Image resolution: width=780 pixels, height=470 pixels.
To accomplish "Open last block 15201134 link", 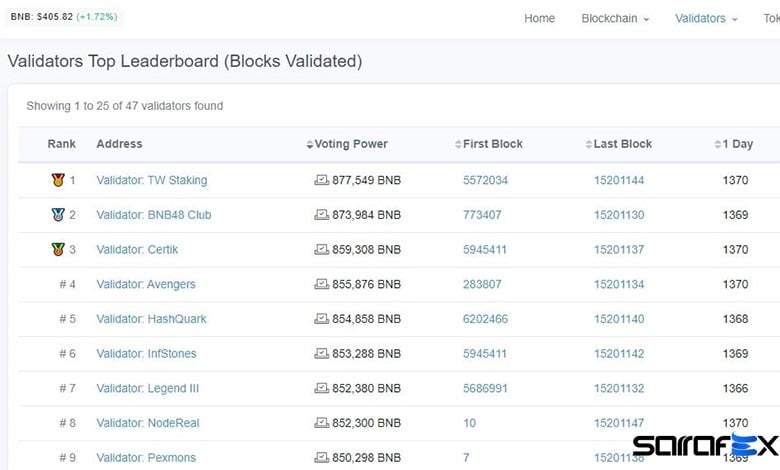I will click(619, 284).
